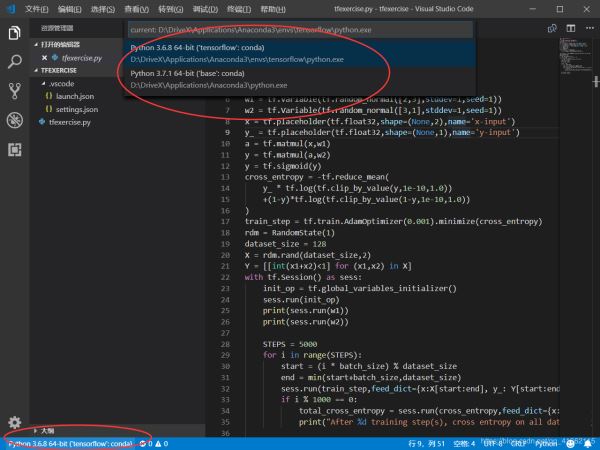Open the Explorer view in activity bar
Image resolution: width=600 pixels, height=450 pixels.
click(14, 34)
